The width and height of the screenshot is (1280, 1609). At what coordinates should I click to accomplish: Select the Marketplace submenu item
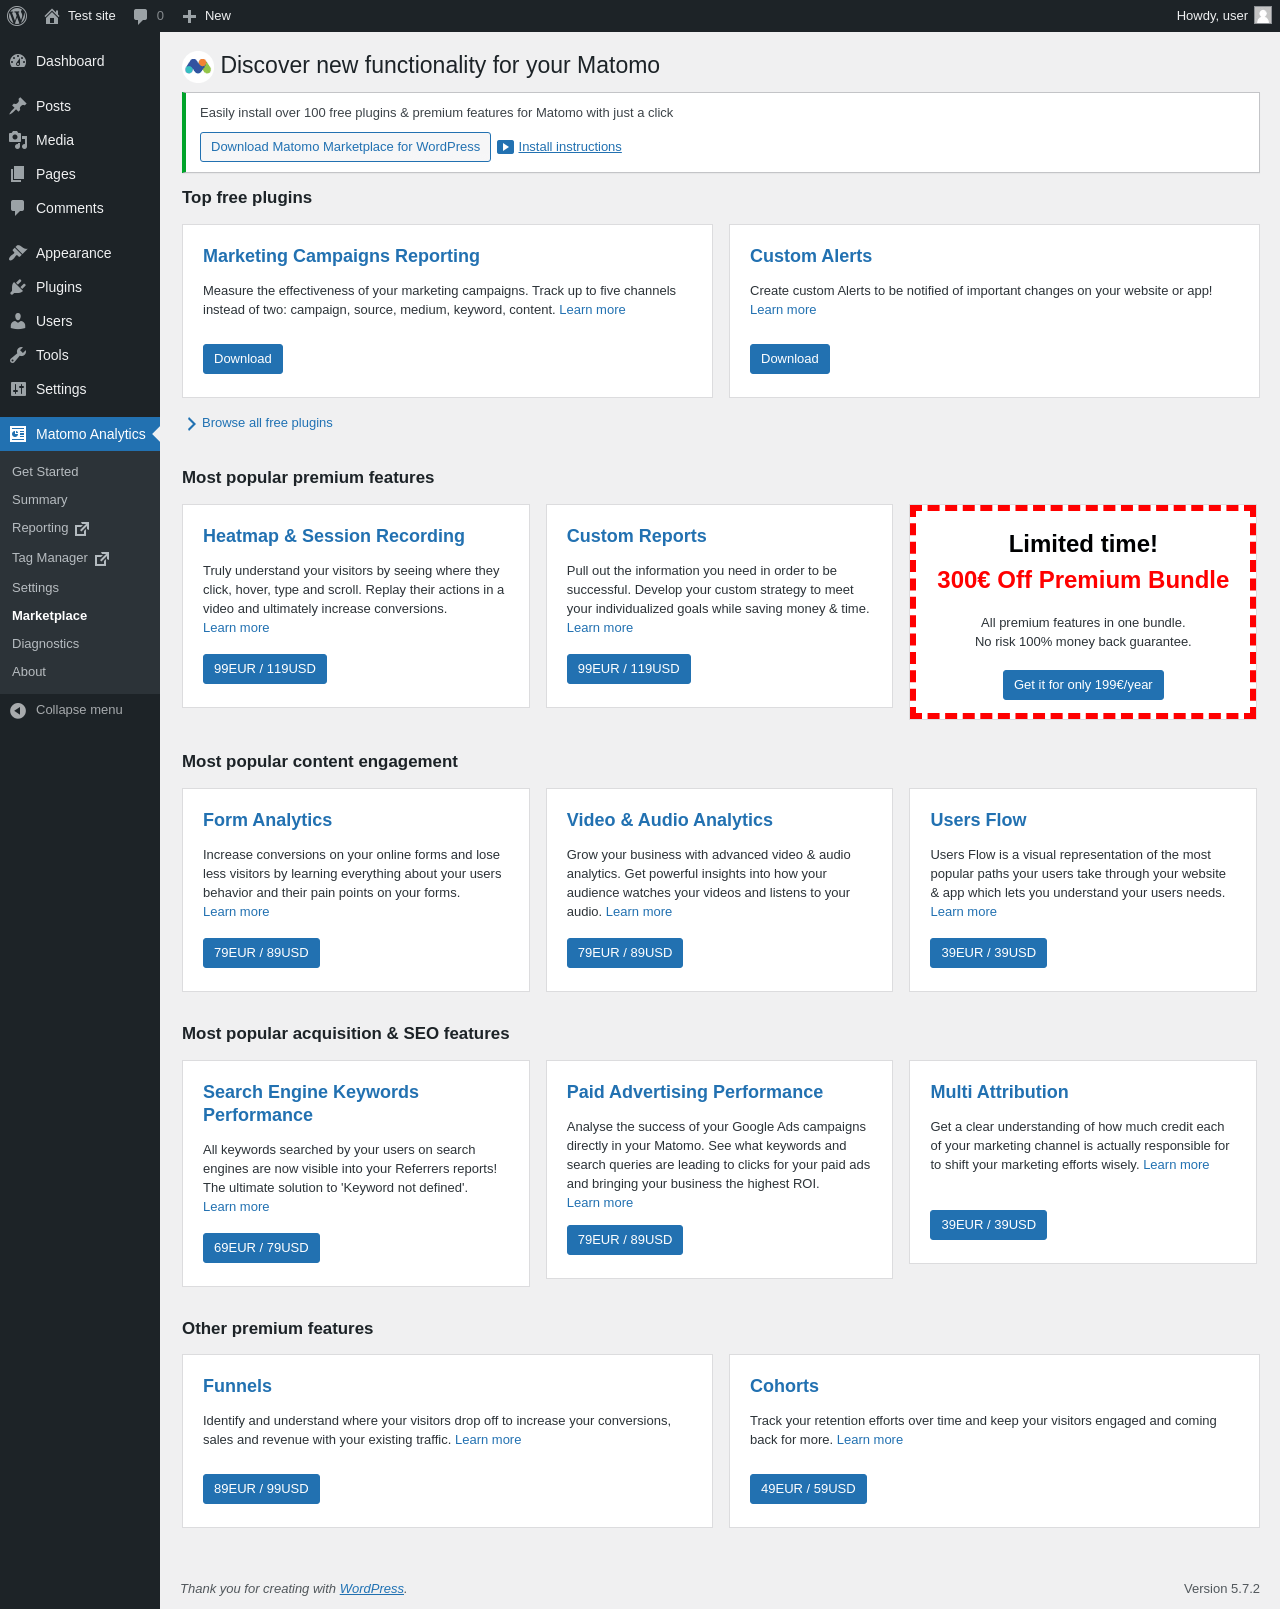coord(49,616)
